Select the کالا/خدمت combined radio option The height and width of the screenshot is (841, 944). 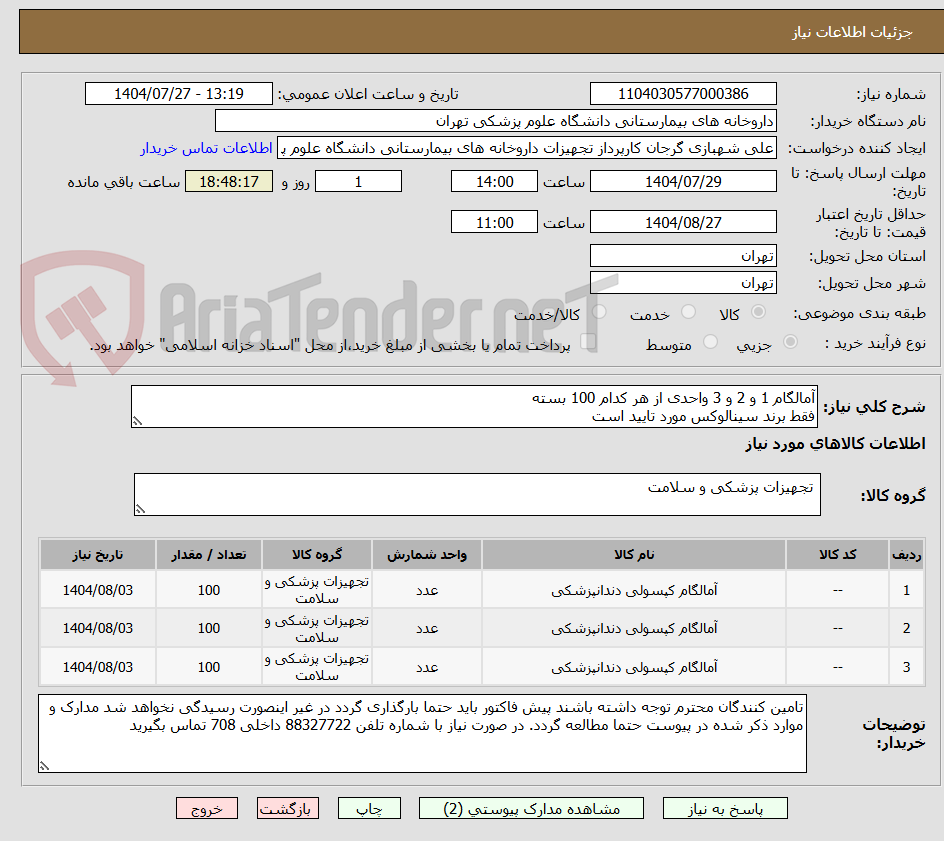click(x=599, y=310)
